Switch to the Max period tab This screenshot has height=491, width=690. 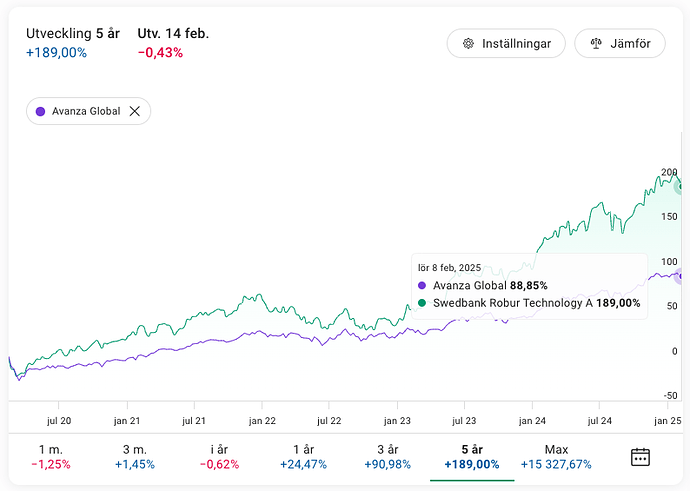tap(556, 457)
